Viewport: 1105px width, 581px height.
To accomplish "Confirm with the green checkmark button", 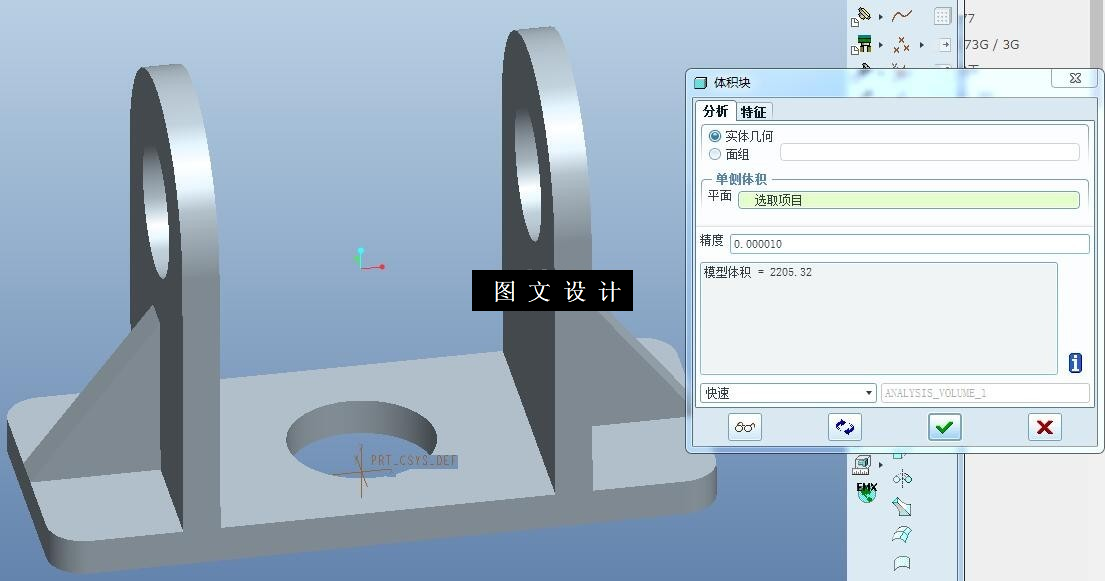I will [944, 427].
